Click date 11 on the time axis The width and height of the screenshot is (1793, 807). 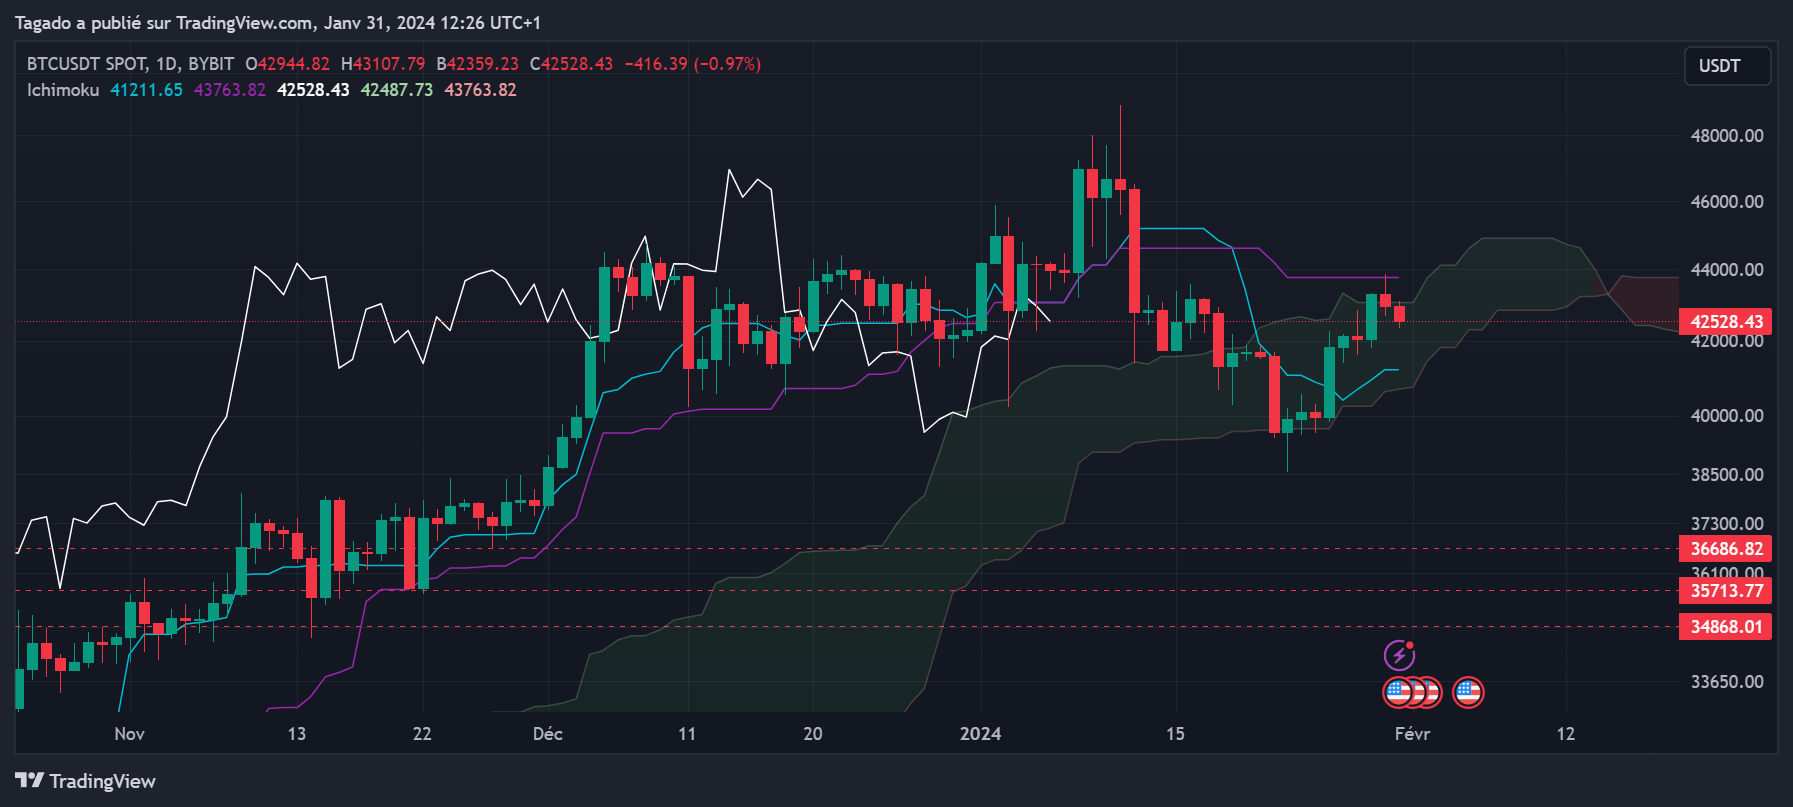pyautogui.click(x=687, y=734)
